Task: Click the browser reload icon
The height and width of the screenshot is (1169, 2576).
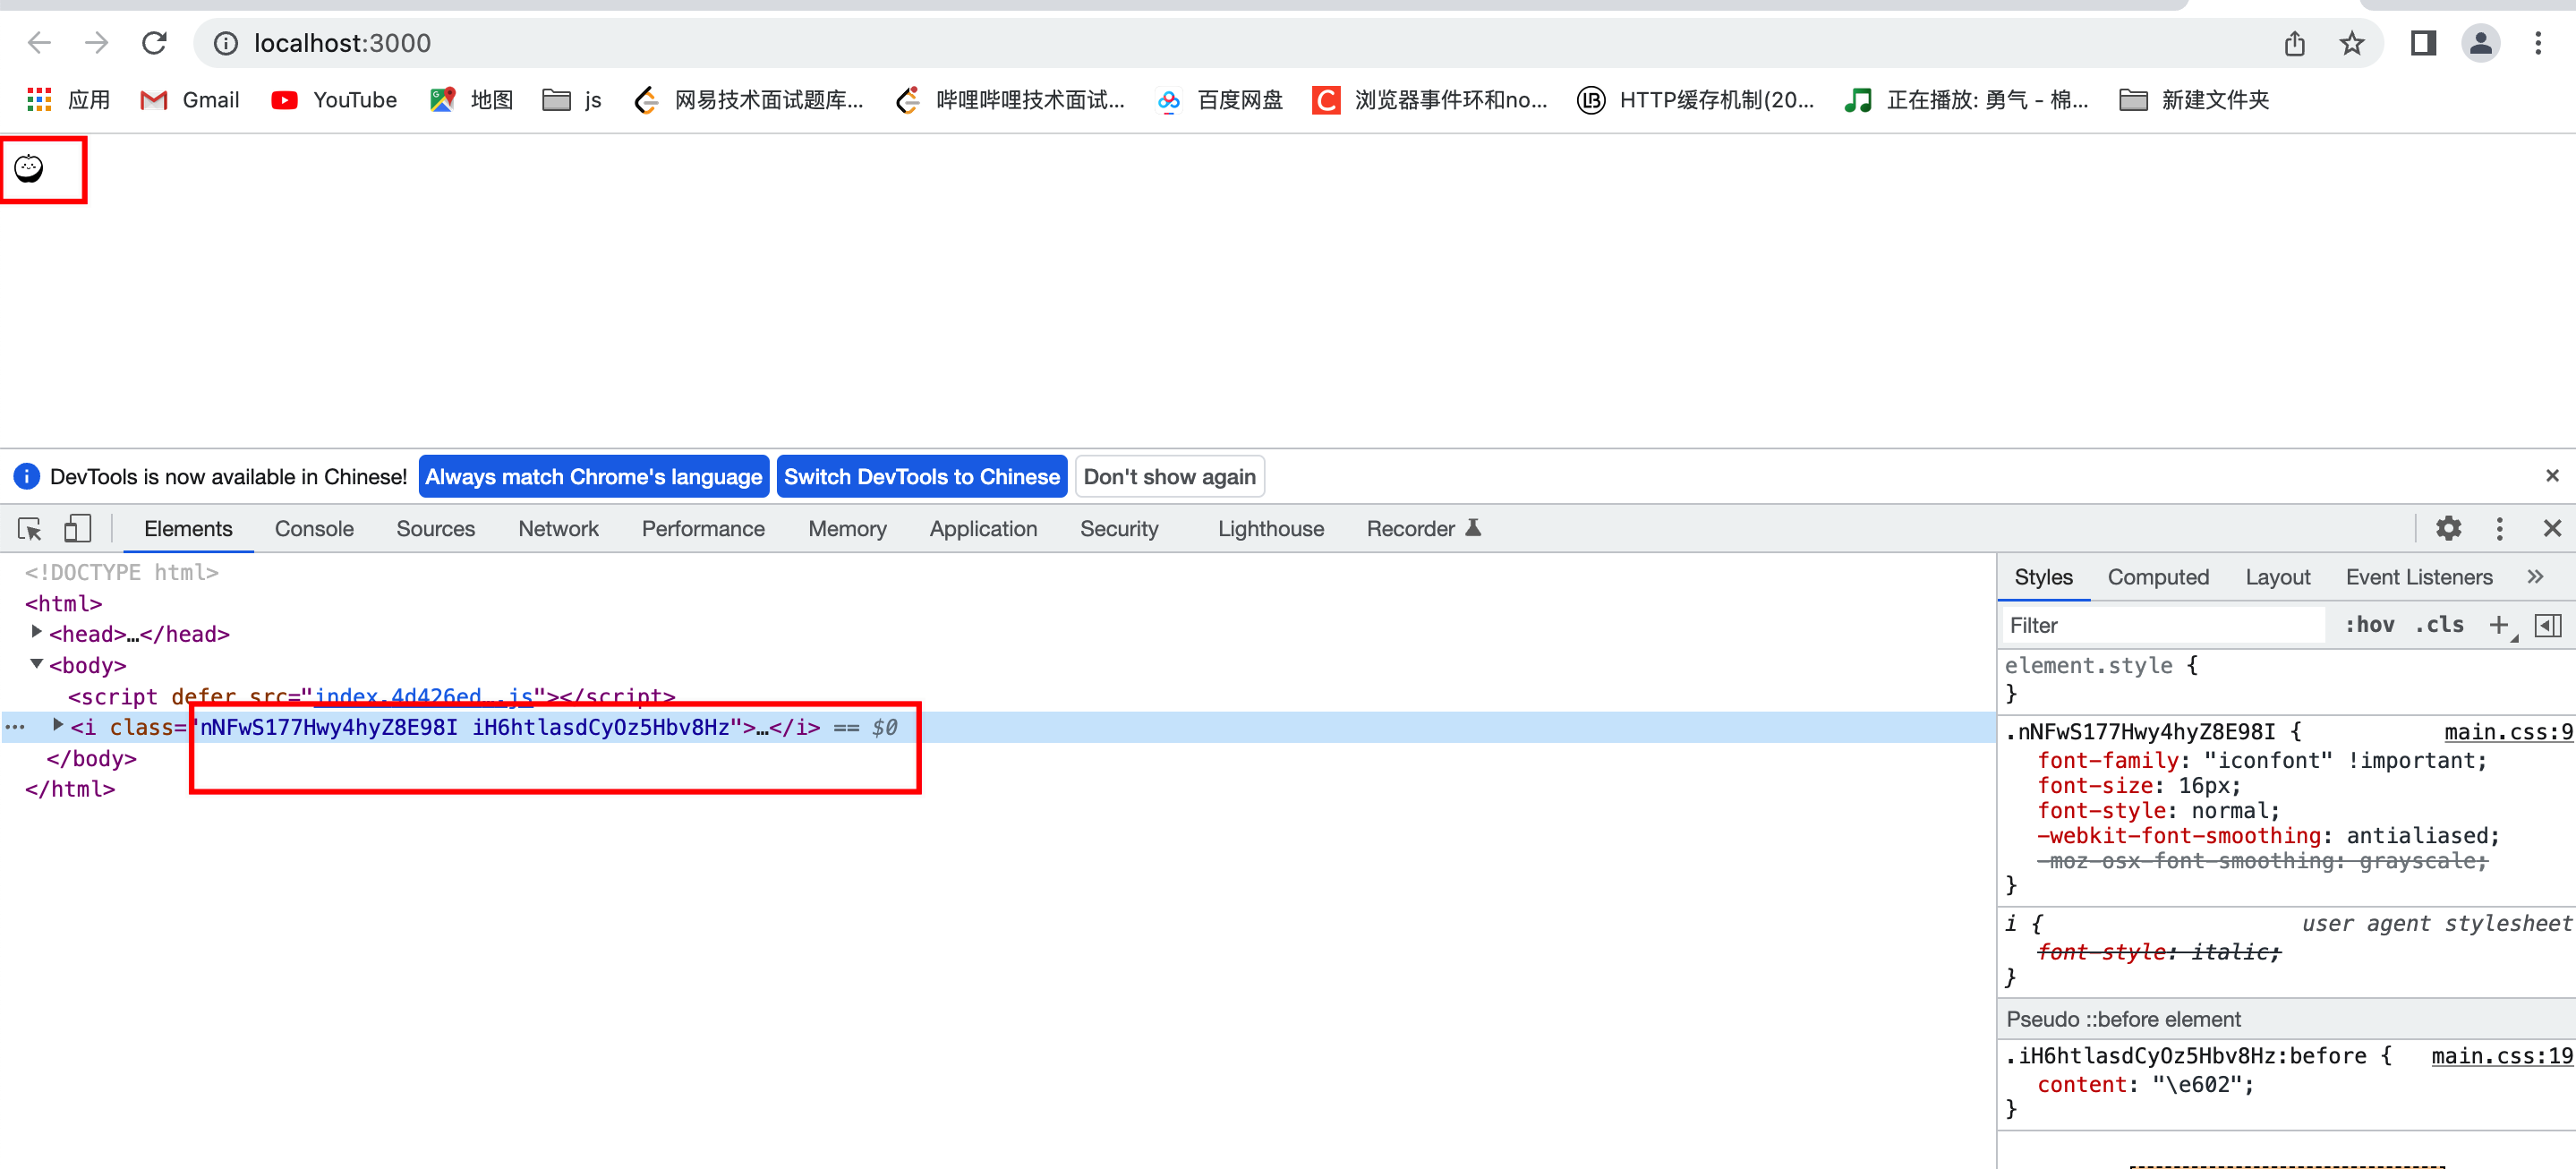Action: (x=154, y=43)
